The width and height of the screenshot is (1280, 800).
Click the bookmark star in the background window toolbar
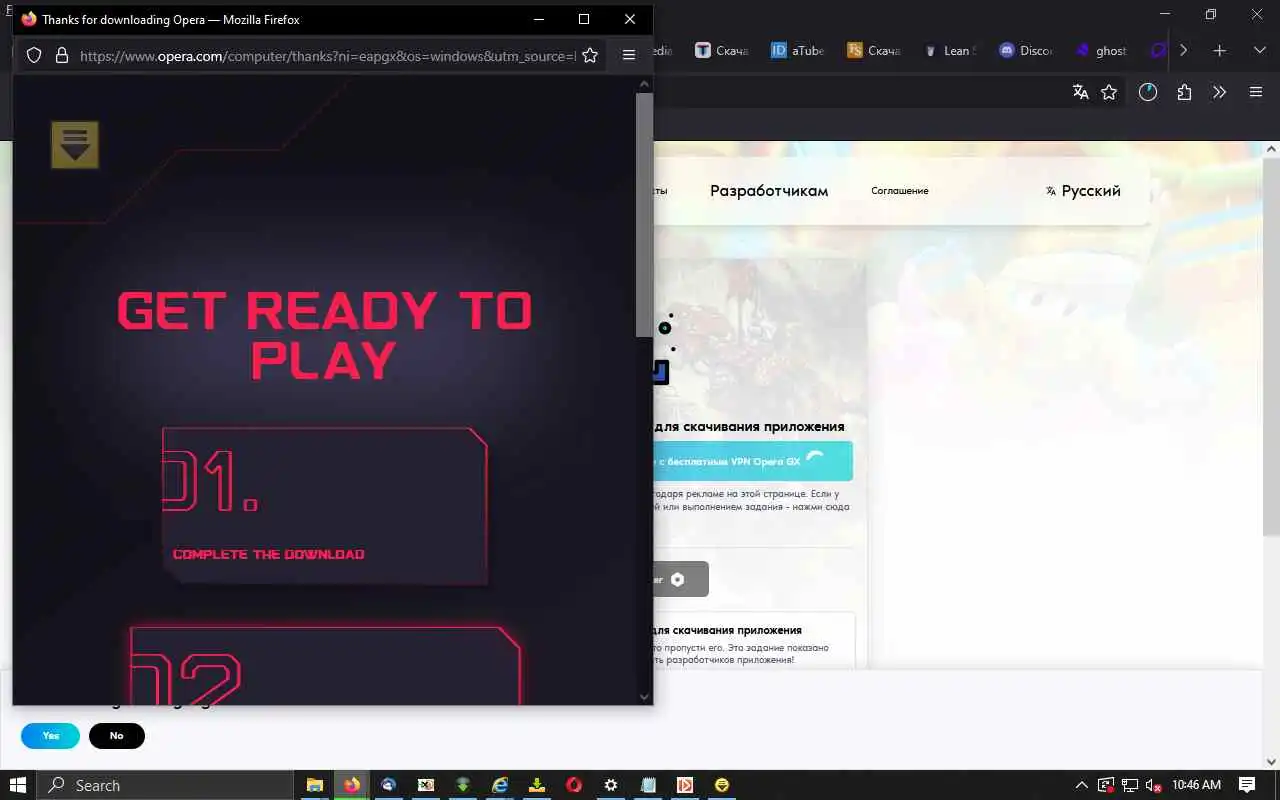pyautogui.click(x=1109, y=92)
